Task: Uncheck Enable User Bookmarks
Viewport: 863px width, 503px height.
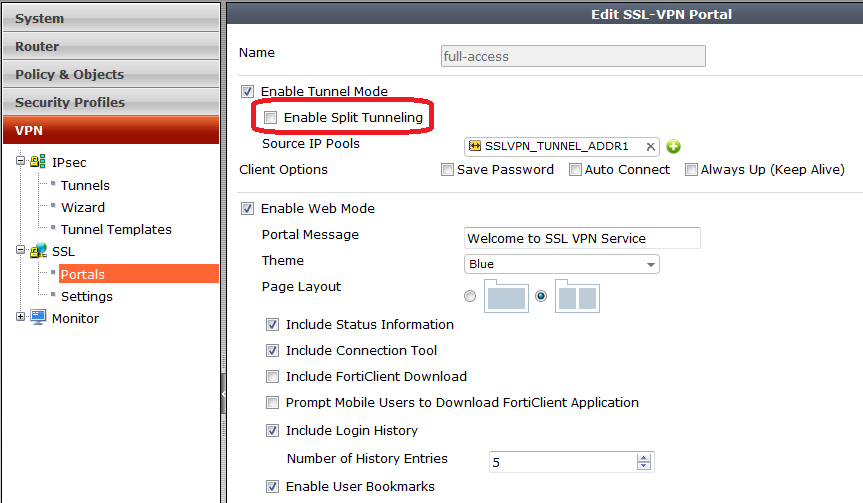Action: (x=272, y=486)
